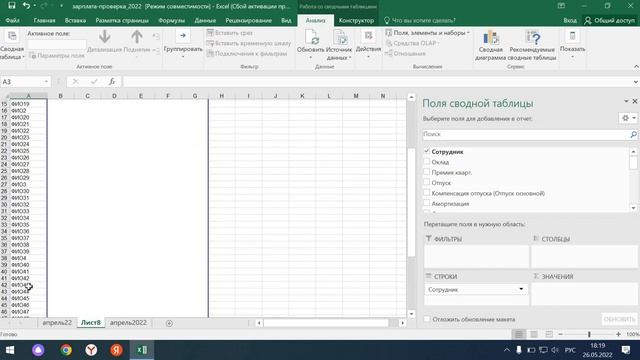
Task: Switch to the Конструктор tab
Action: (x=356, y=20)
